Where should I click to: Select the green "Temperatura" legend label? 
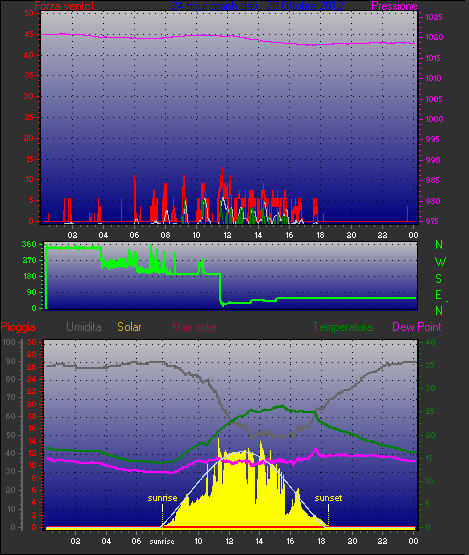(342, 327)
